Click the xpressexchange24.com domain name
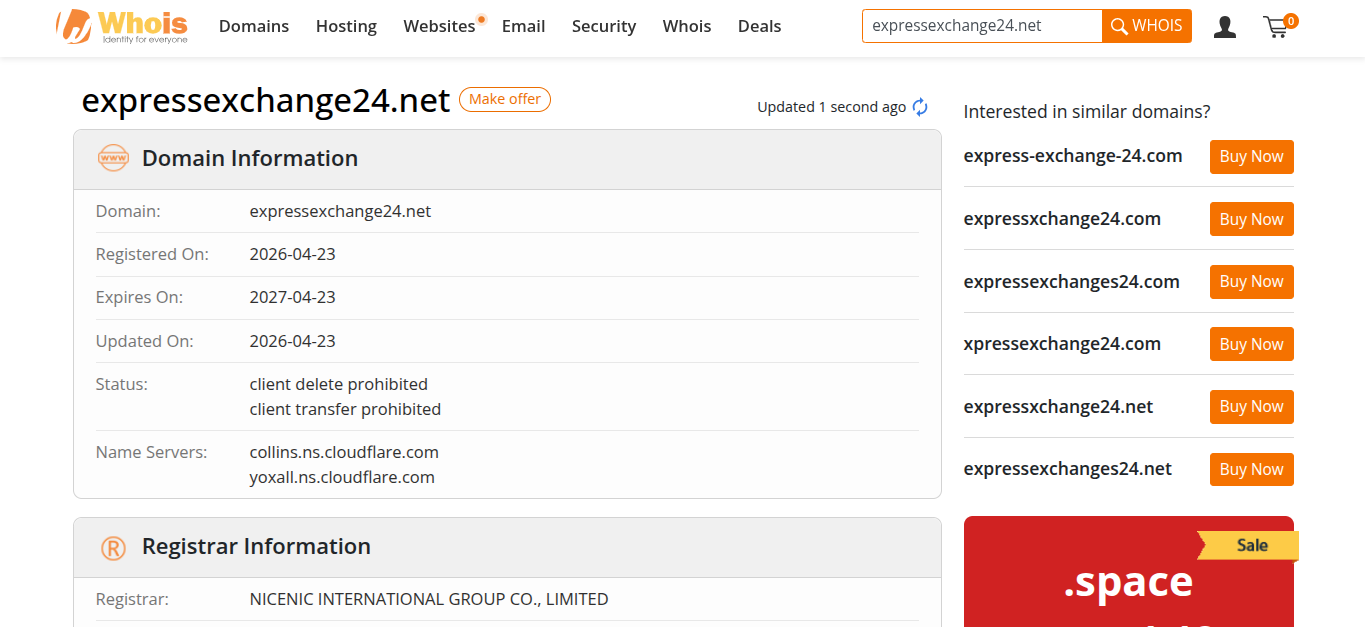 click(x=1062, y=344)
